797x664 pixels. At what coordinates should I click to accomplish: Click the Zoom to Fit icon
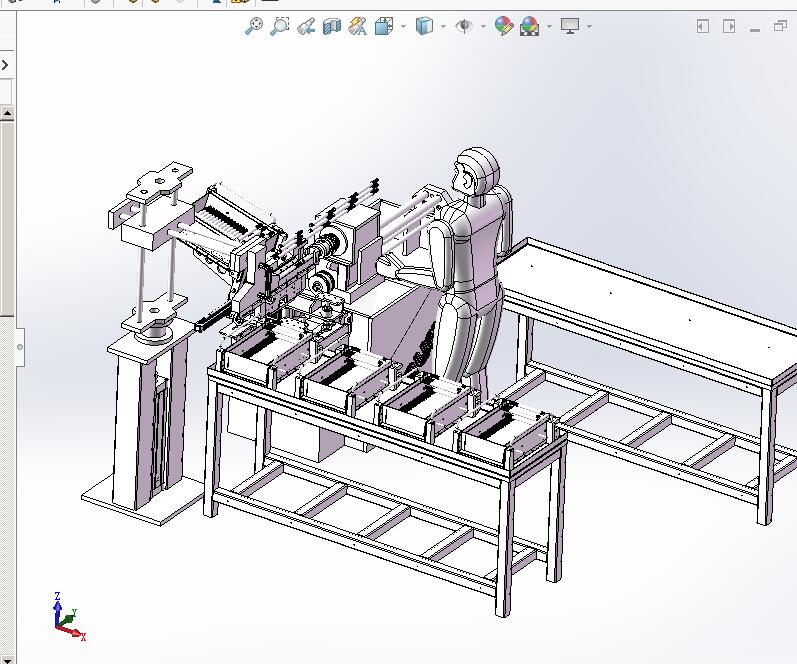(254, 26)
